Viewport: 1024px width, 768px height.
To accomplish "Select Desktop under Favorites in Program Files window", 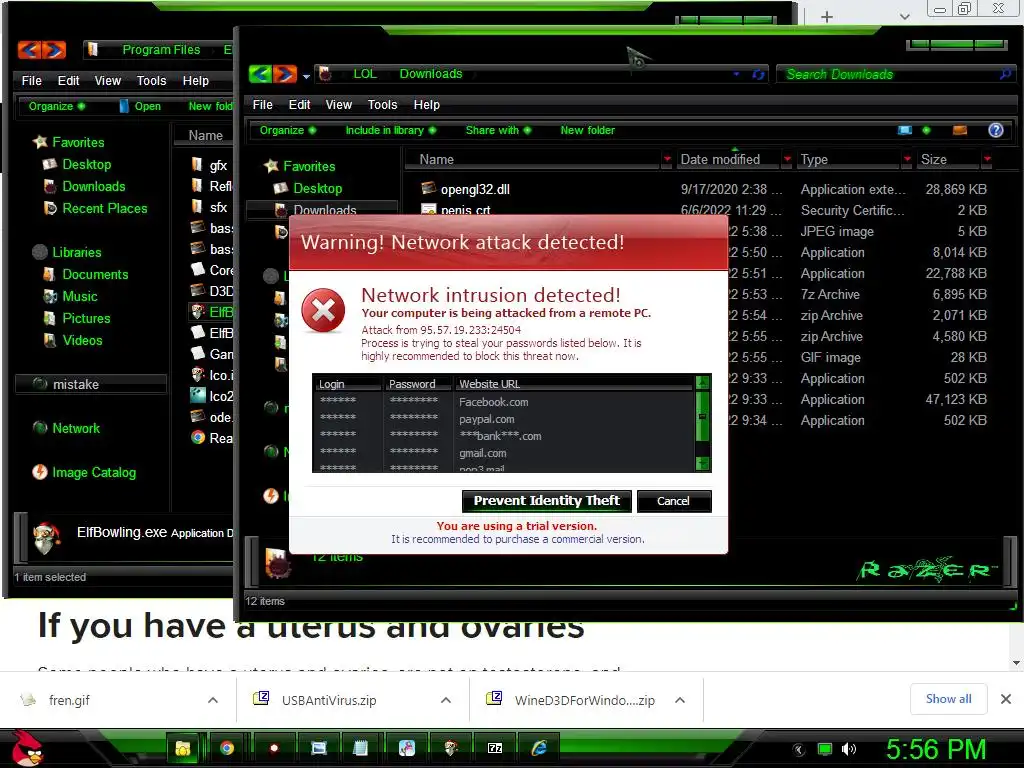I will coord(86,164).
